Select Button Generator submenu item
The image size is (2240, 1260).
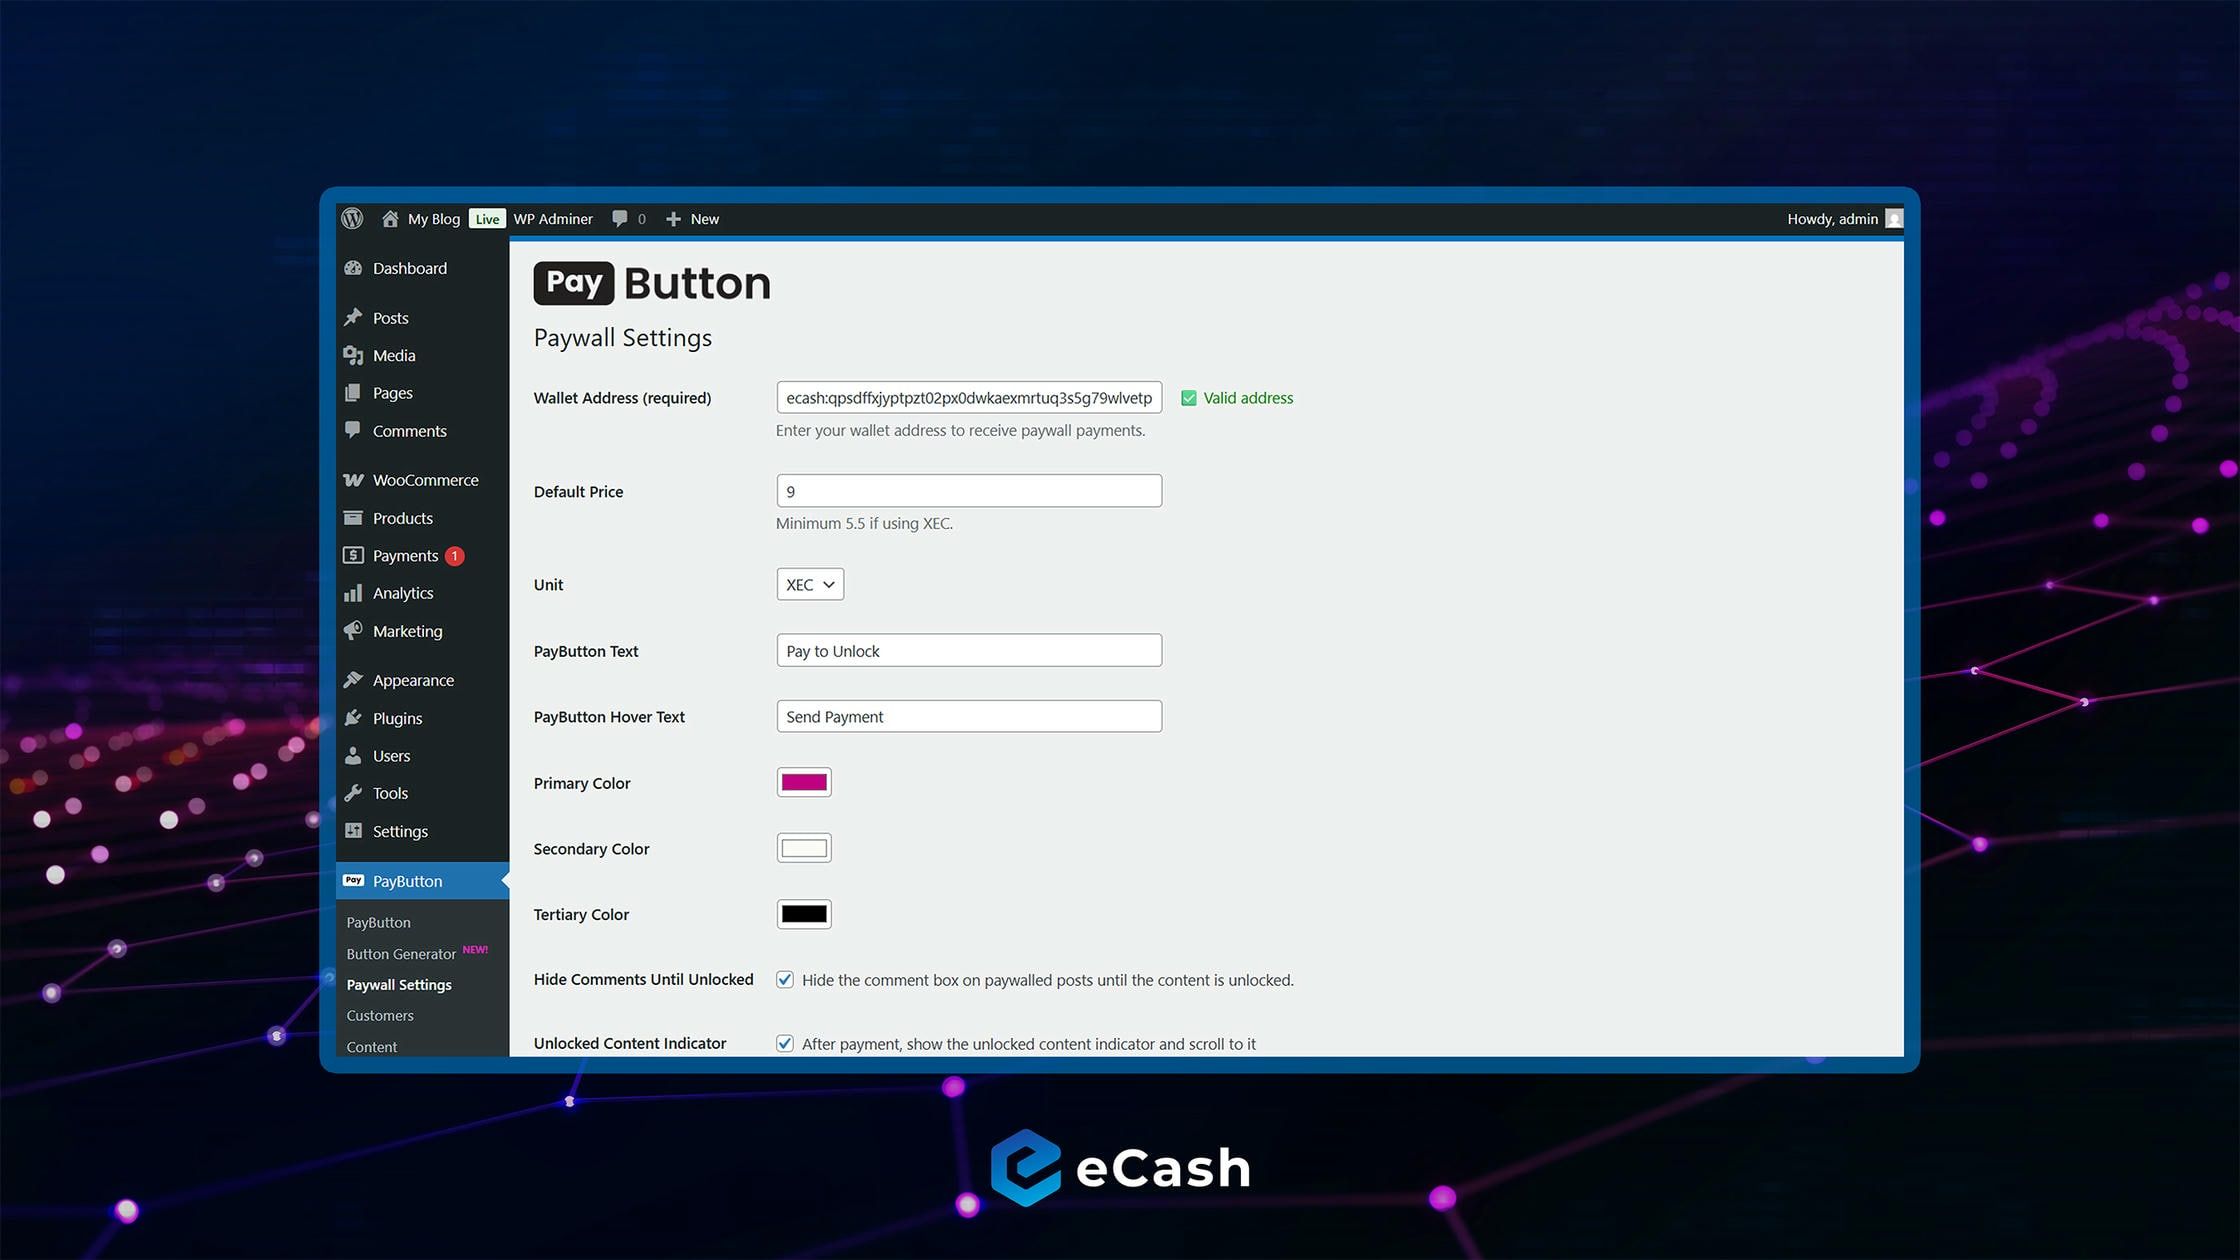click(401, 954)
